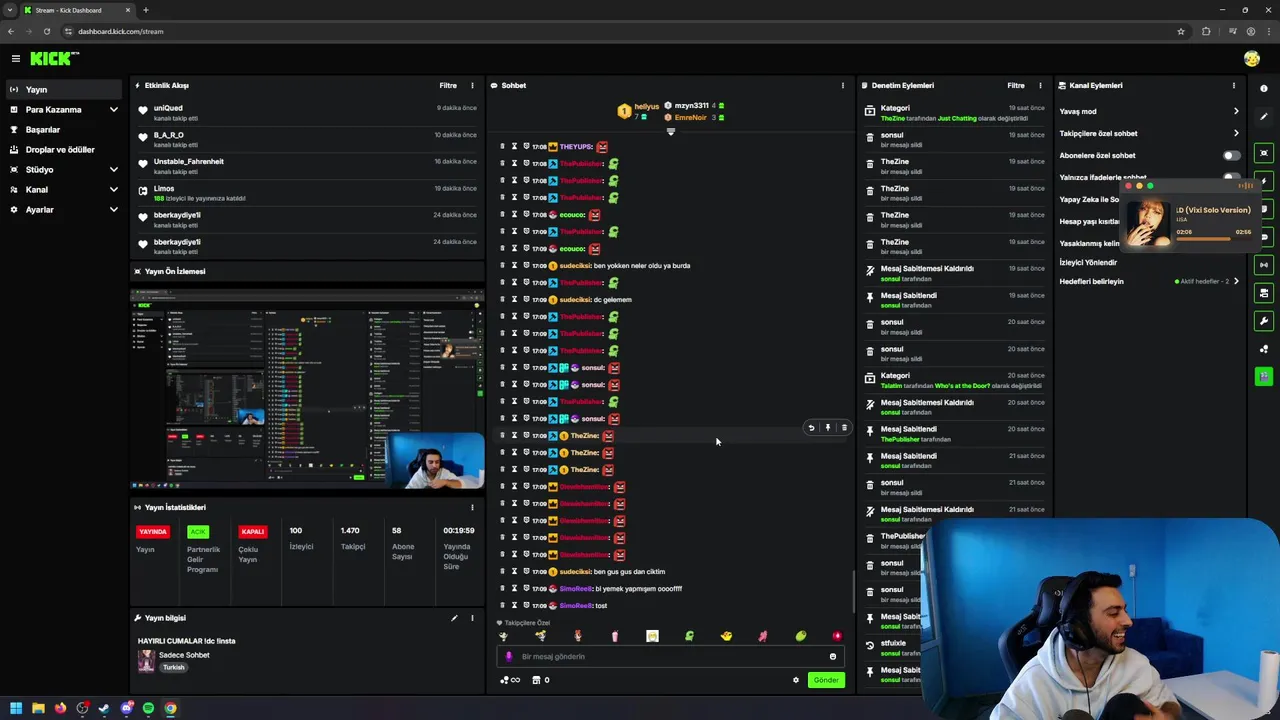The width and height of the screenshot is (1280, 720).
Task: Edit stream info with pencil icon
Action: (454, 618)
